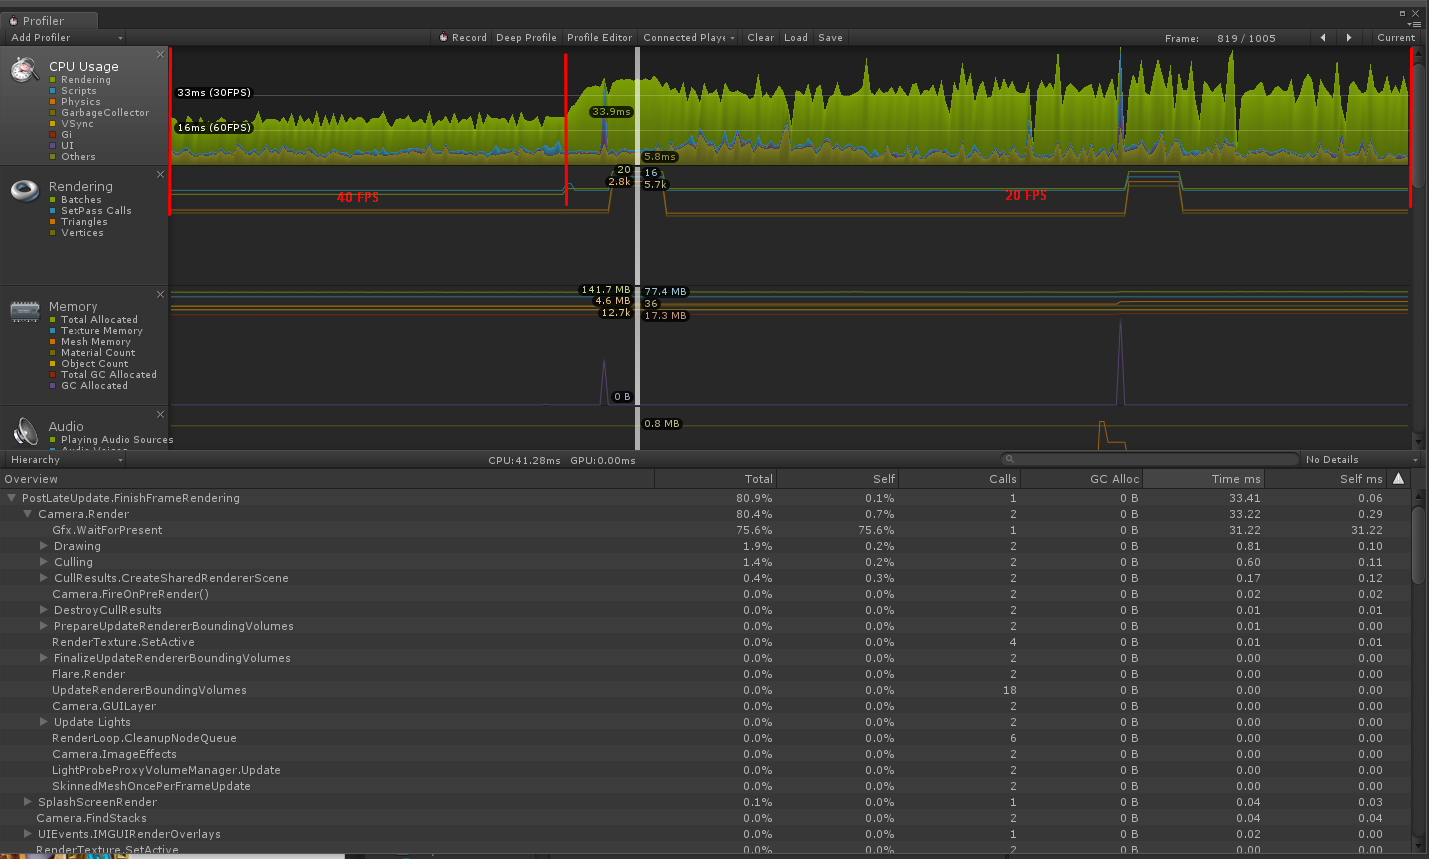Jump to the Current frame
Screen dimensions: 1429x859
[1396, 38]
